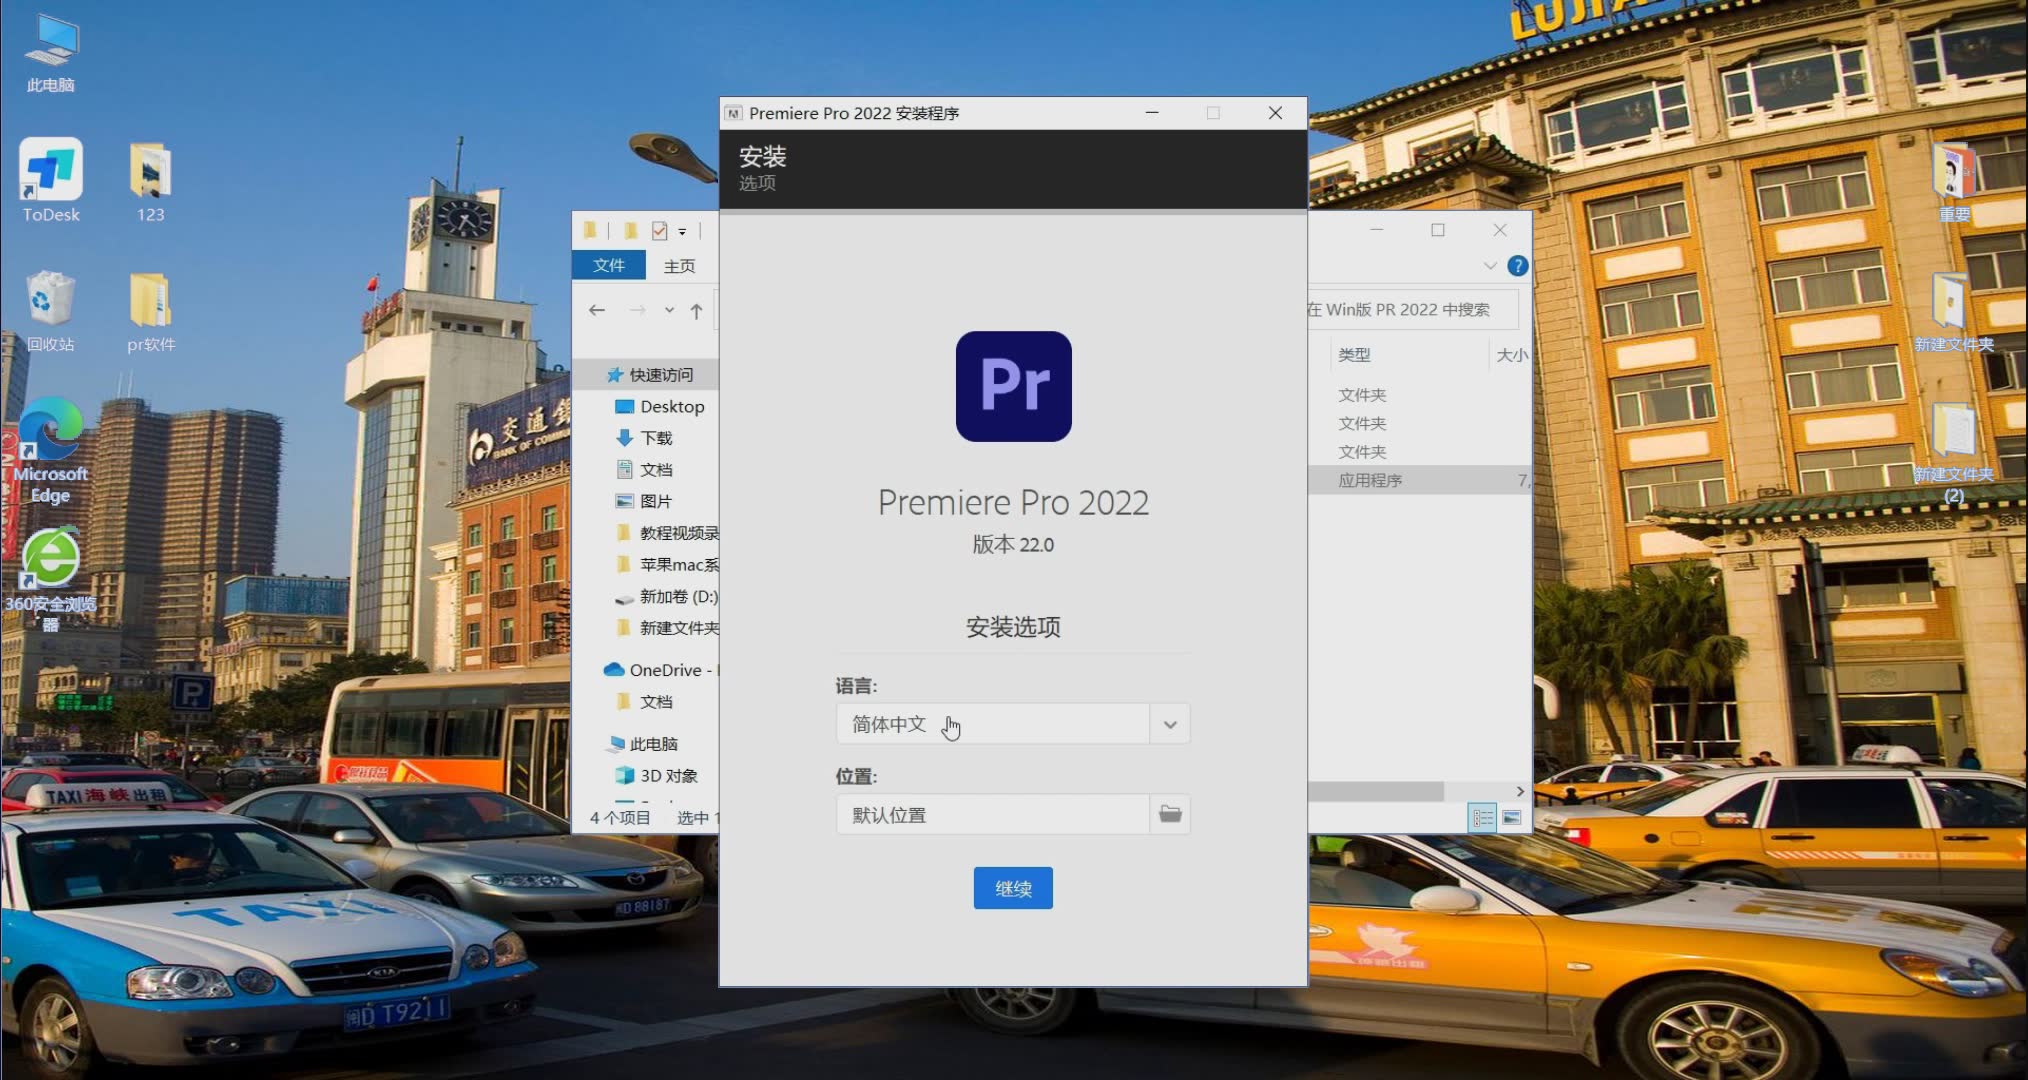The image size is (2028, 1080).
Task: Select 图片 in Explorer sidebar
Action: coord(645,501)
